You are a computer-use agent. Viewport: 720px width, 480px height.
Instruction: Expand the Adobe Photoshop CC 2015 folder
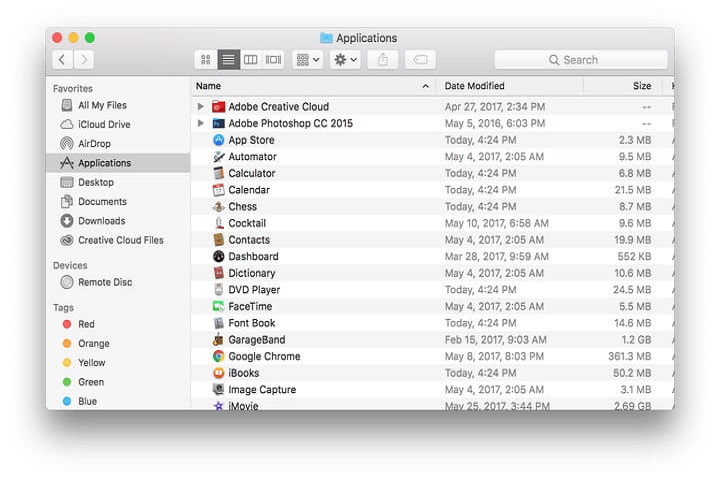tap(201, 124)
